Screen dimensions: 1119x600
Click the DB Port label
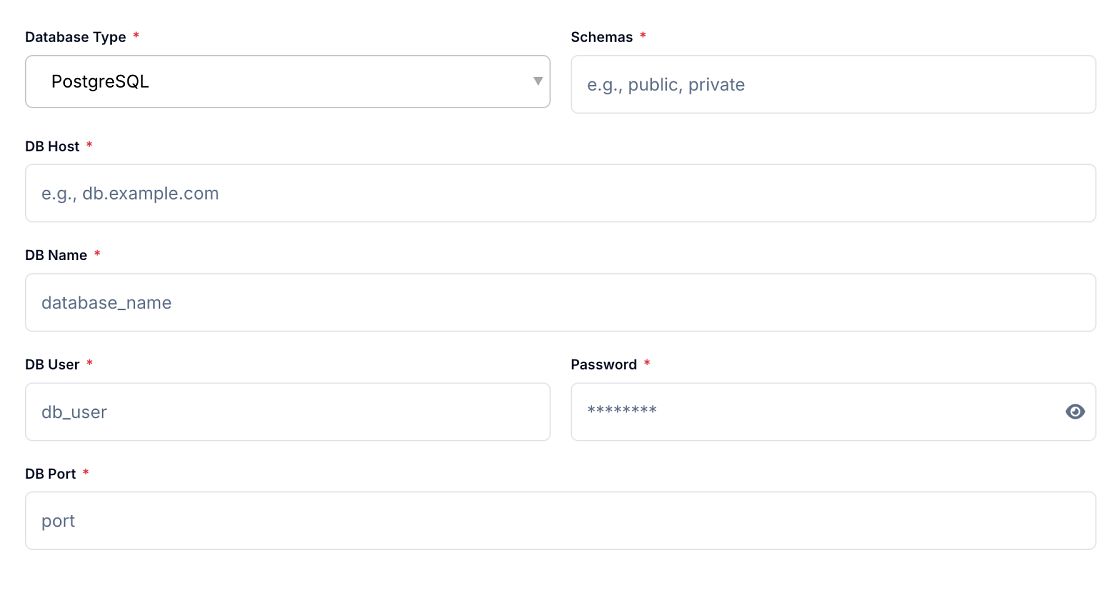[50, 473]
